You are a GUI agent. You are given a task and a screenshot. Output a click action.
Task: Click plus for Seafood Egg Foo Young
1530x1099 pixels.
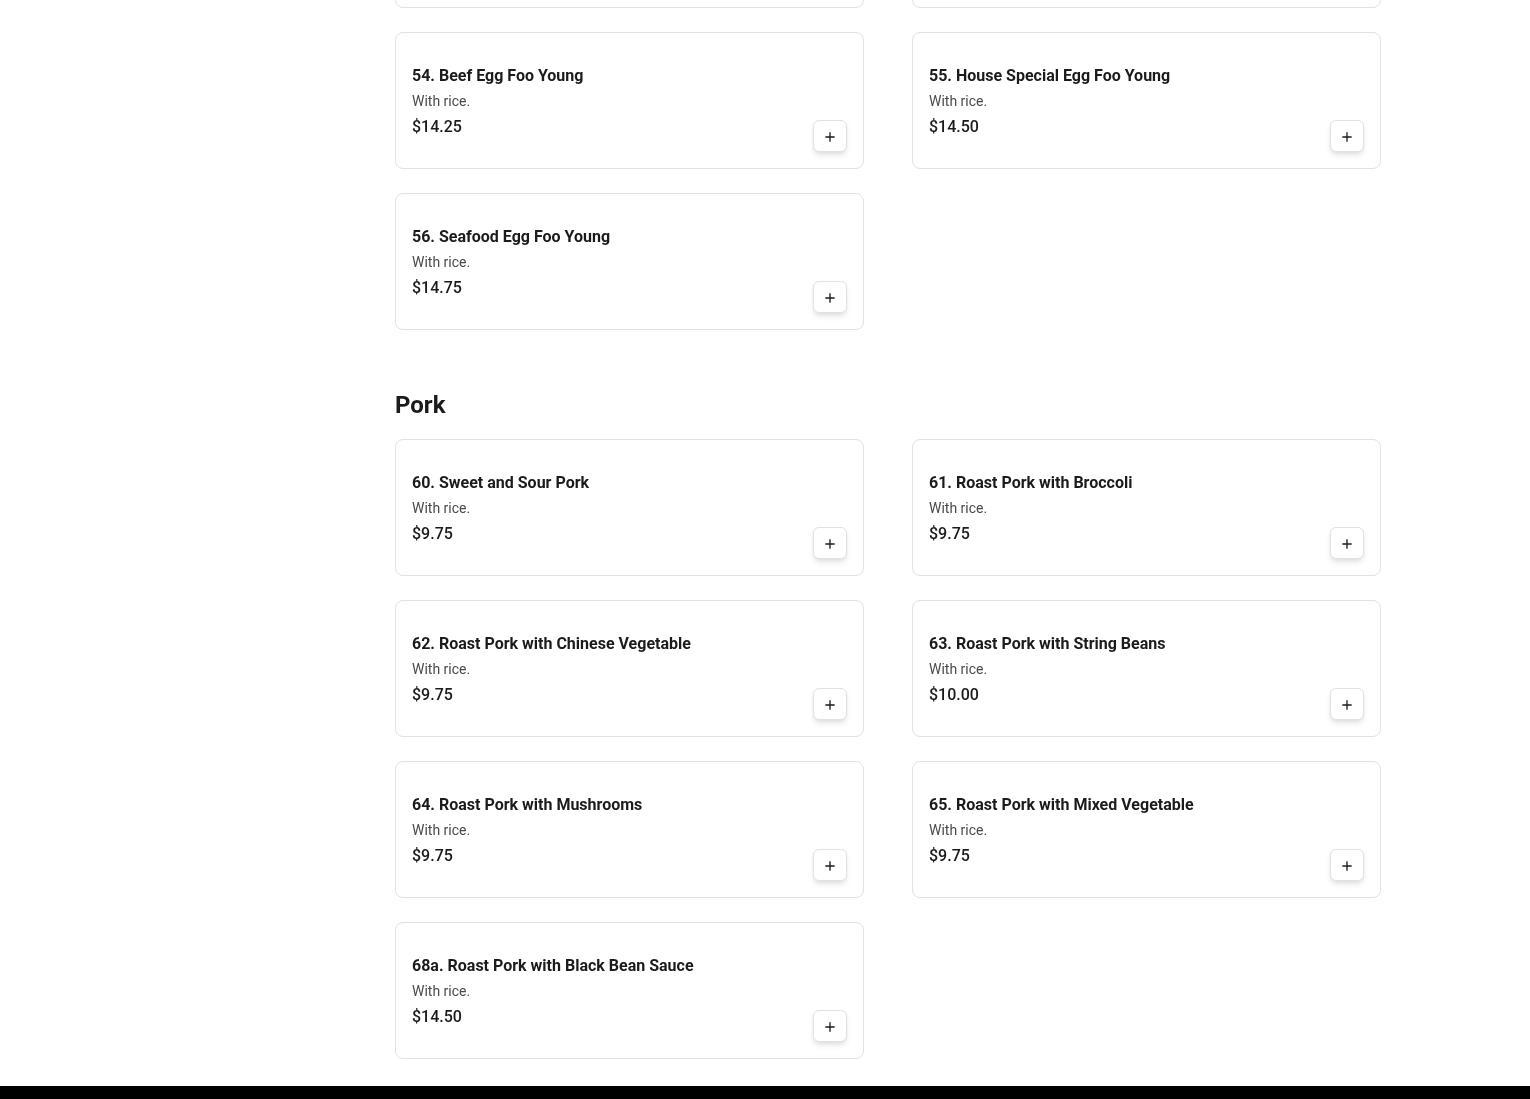830,298
